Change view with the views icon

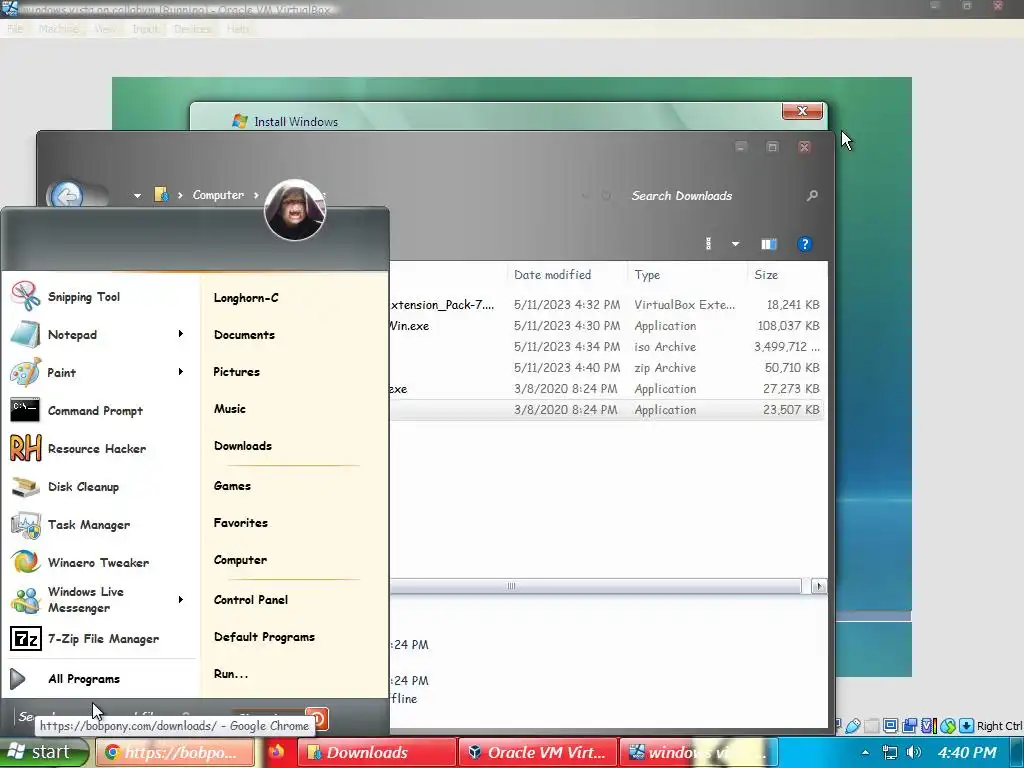pos(709,244)
